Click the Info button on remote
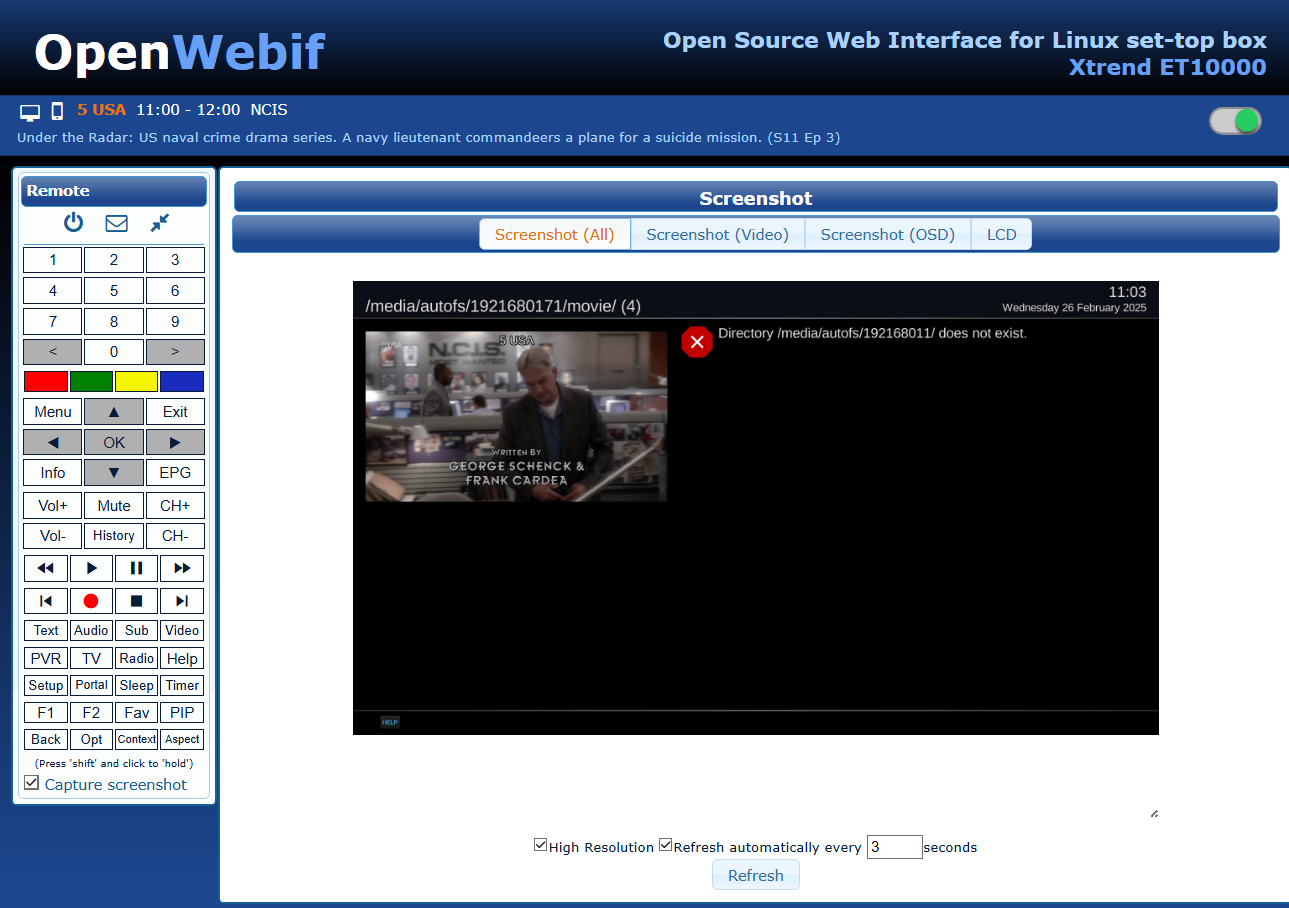Screen dimensions: 1289x908 click(53, 473)
